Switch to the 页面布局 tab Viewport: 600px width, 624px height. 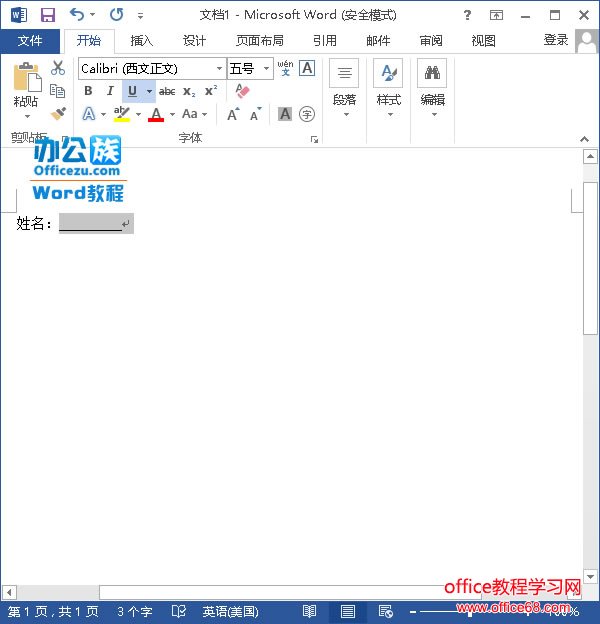(260, 41)
